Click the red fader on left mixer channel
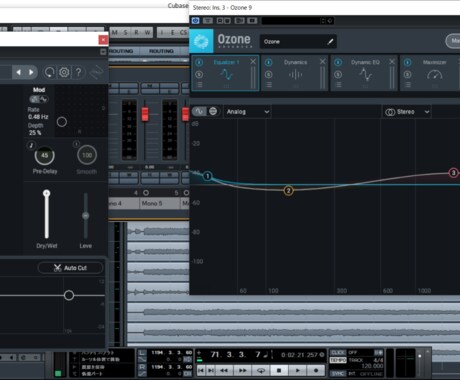This screenshot has height=380, width=460. click(145, 114)
